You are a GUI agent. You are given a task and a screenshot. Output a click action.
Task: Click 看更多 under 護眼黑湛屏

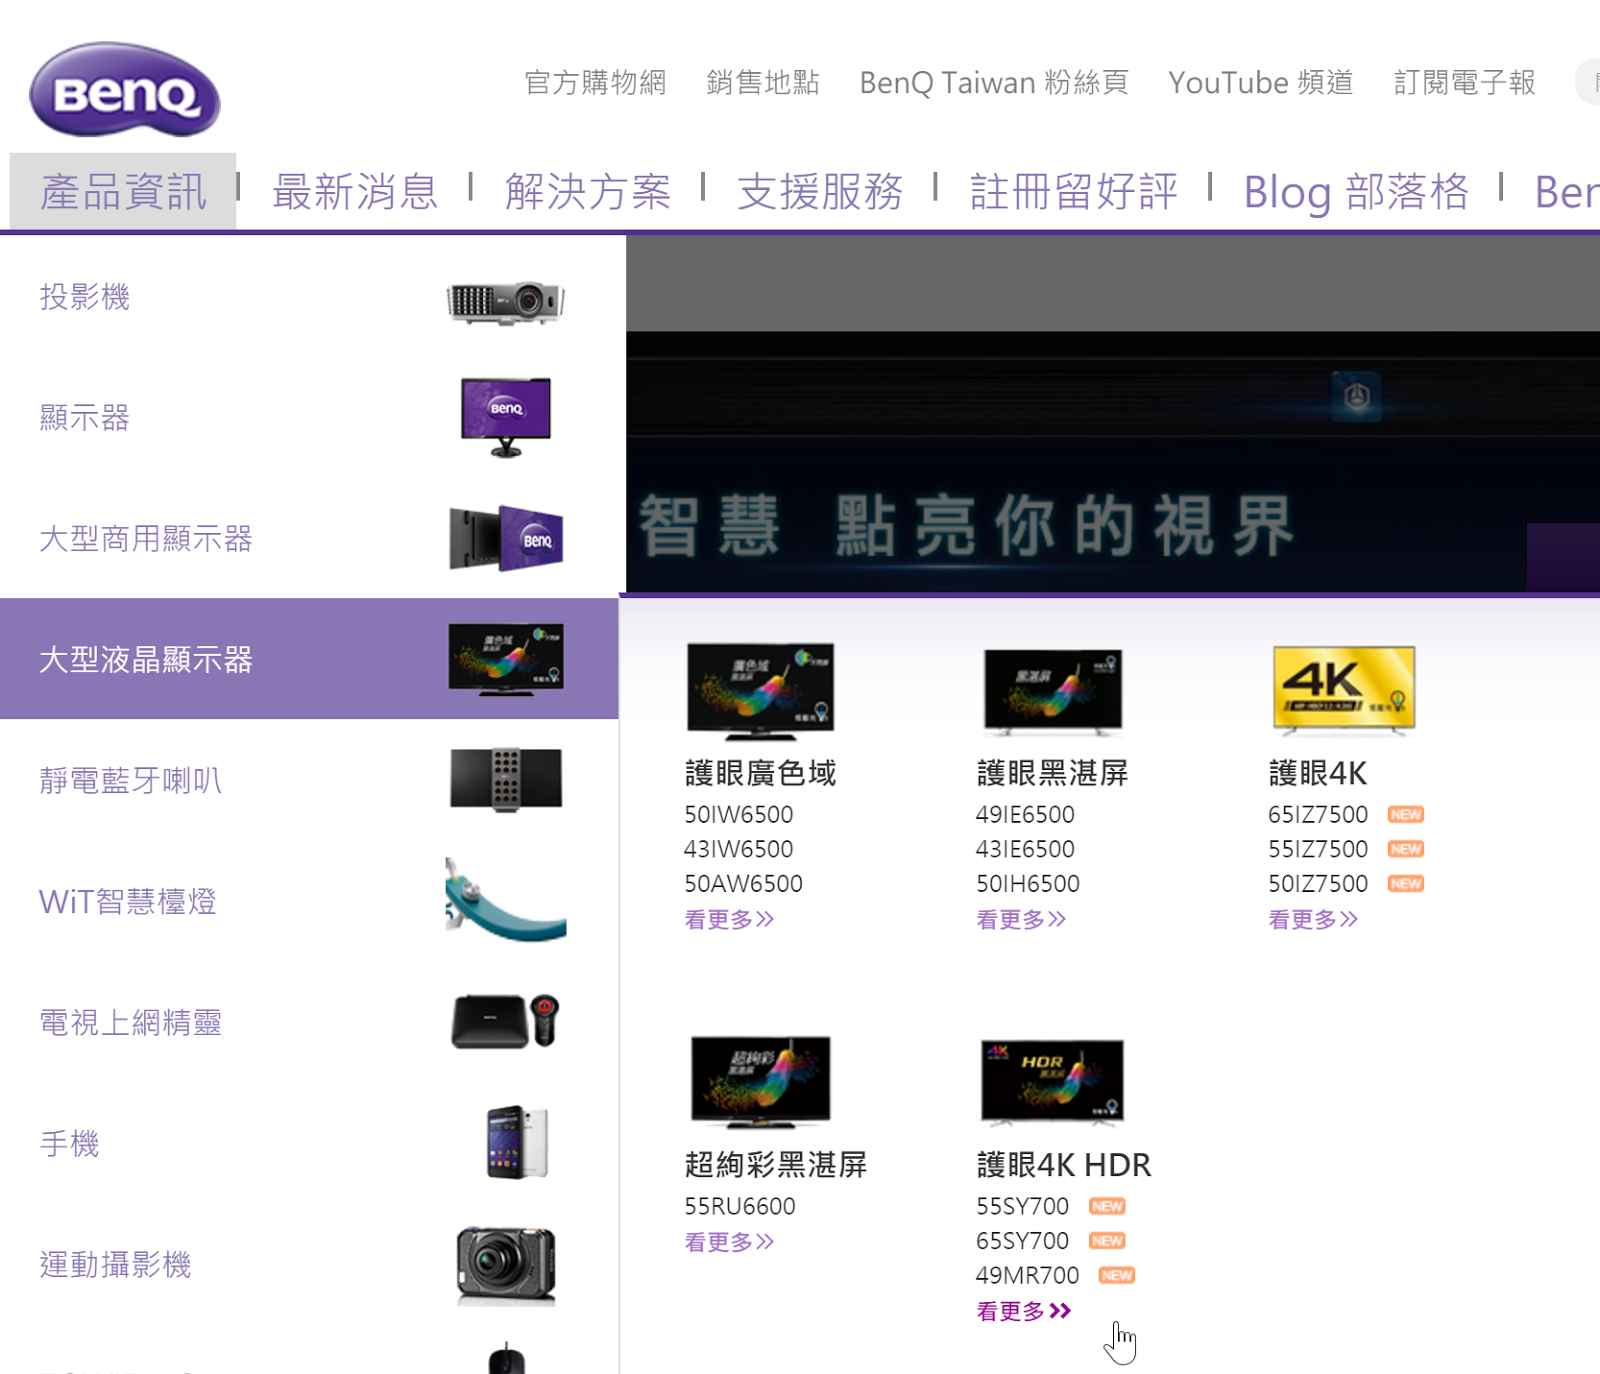pos(1021,919)
